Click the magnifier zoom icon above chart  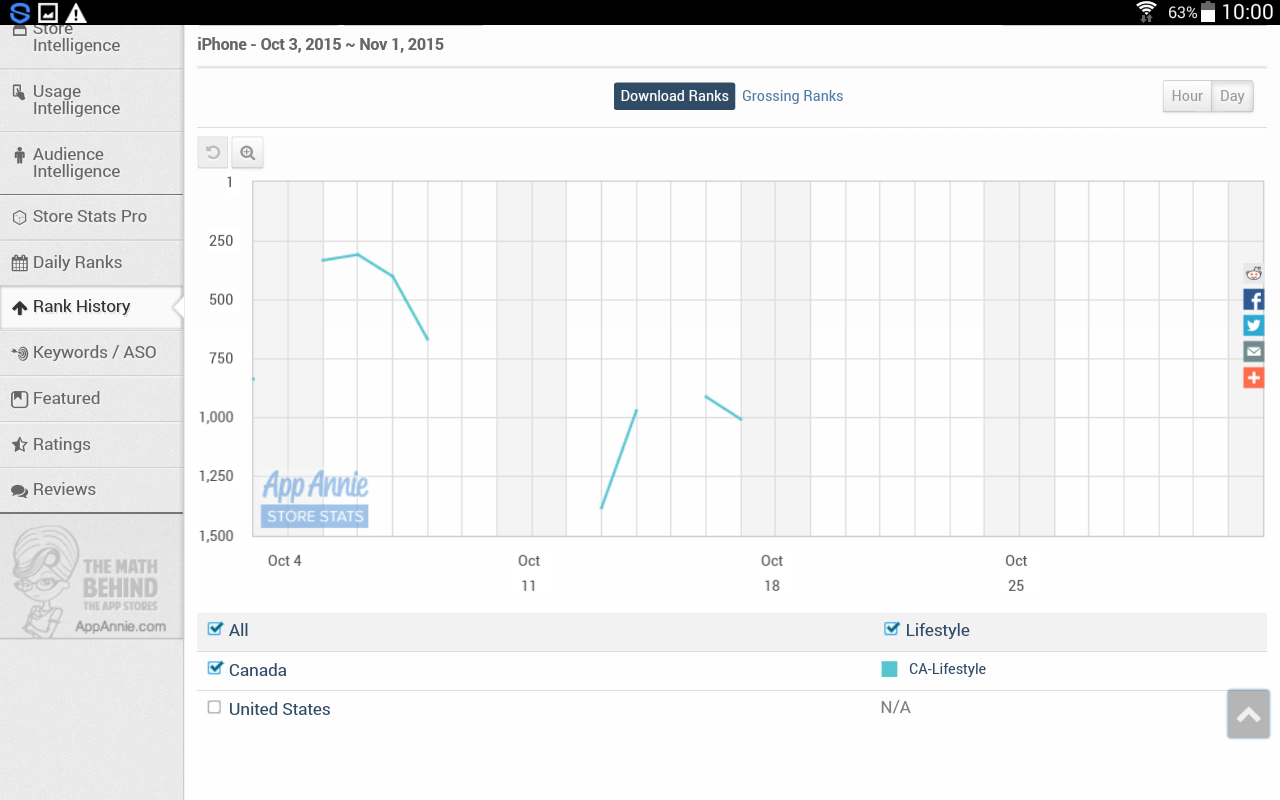pos(247,153)
